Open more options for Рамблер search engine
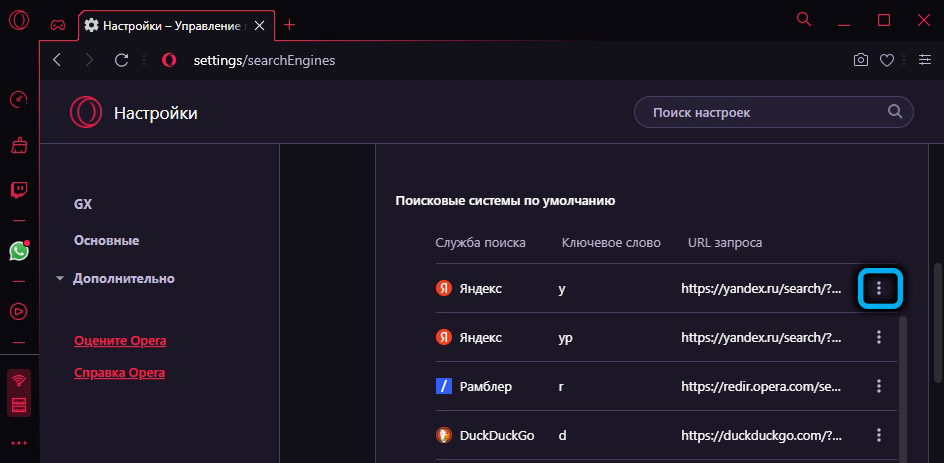This screenshot has height=463, width=944. click(879, 386)
